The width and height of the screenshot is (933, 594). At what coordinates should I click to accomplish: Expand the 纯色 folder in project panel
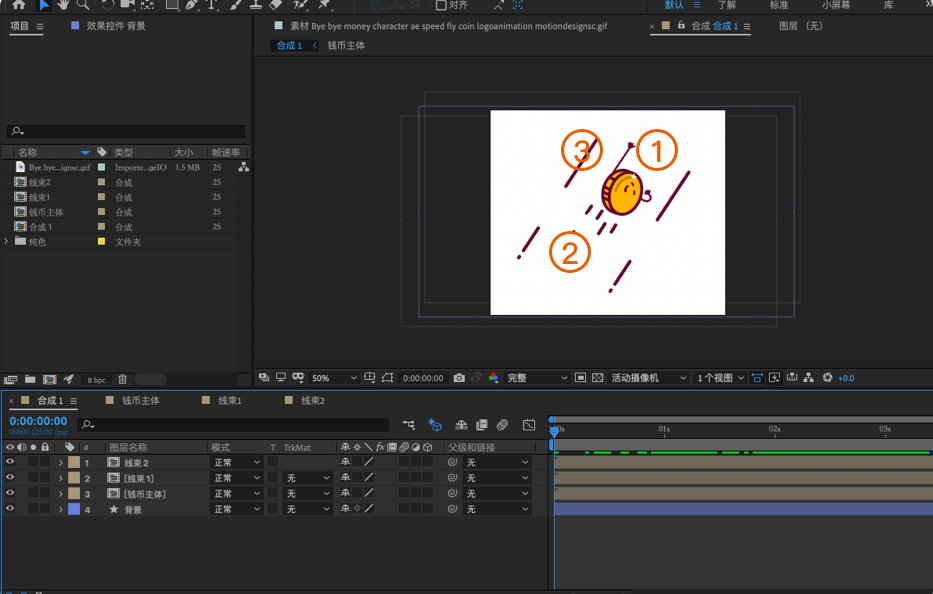click(7, 241)
